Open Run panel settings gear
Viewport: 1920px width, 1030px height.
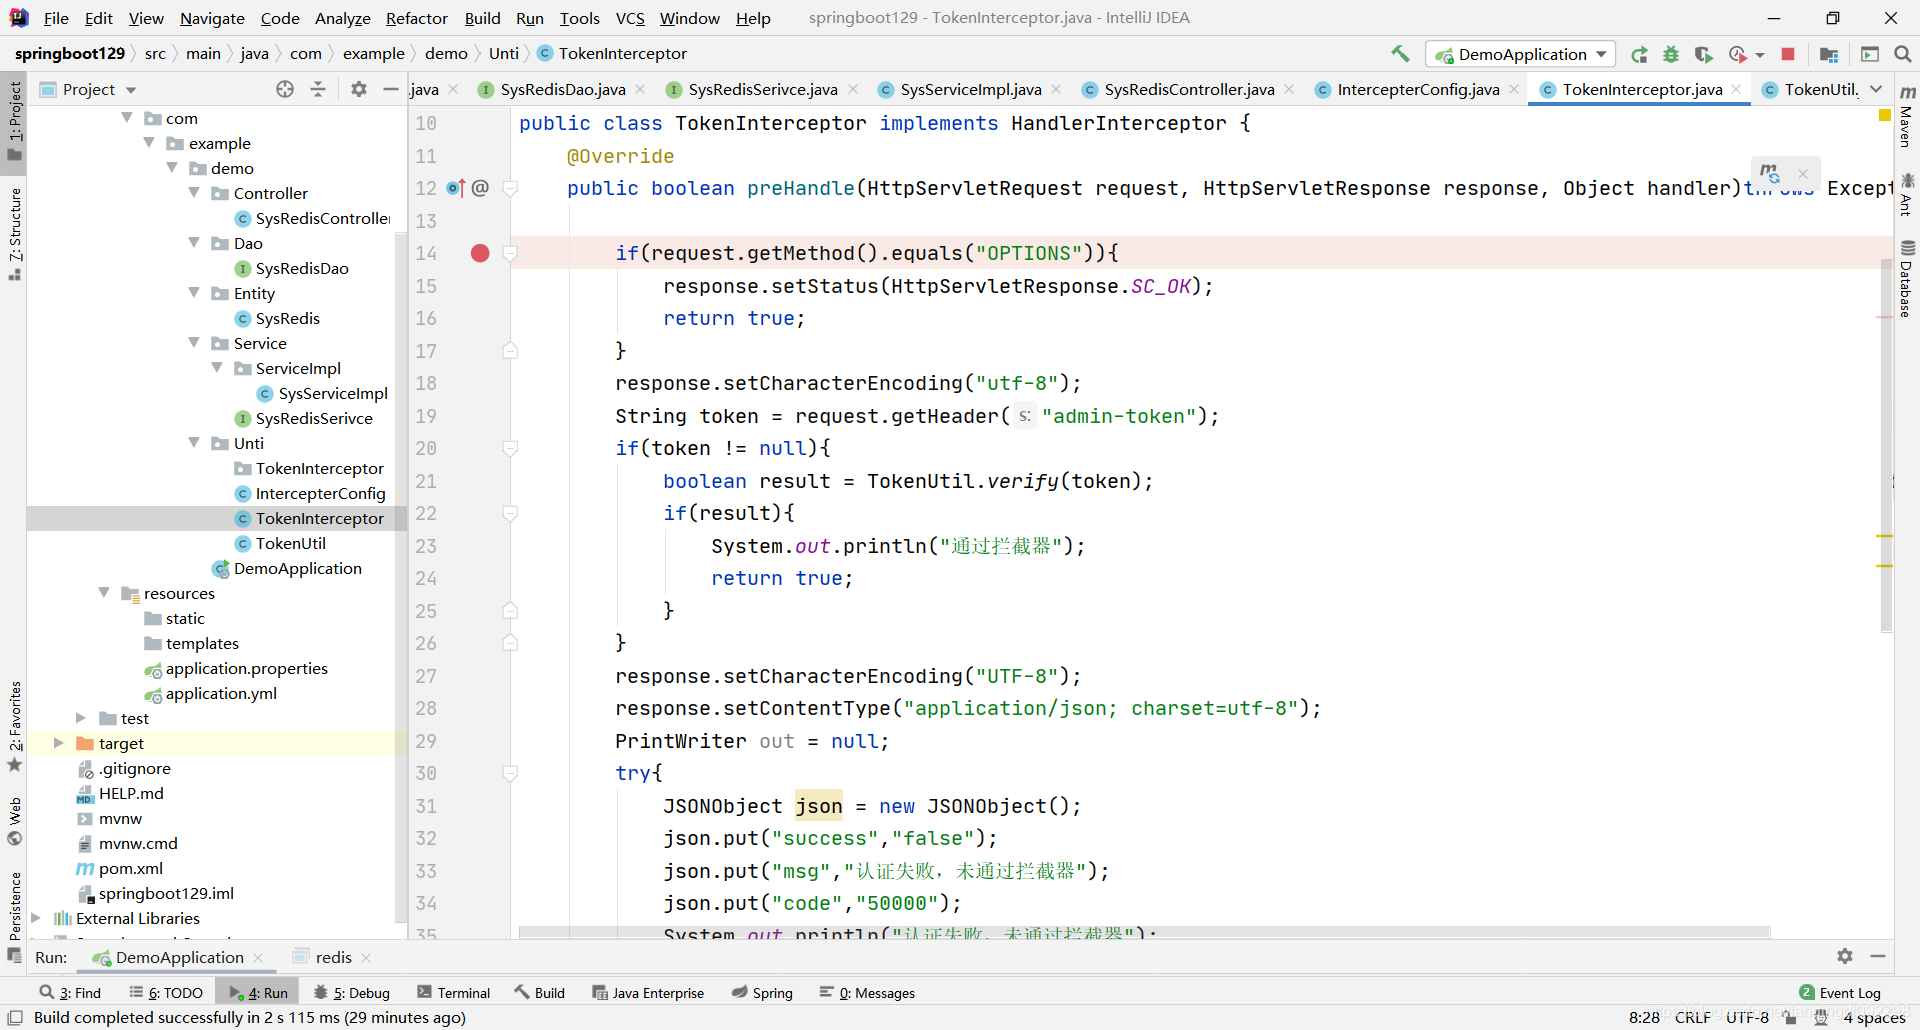point(1845,956)
